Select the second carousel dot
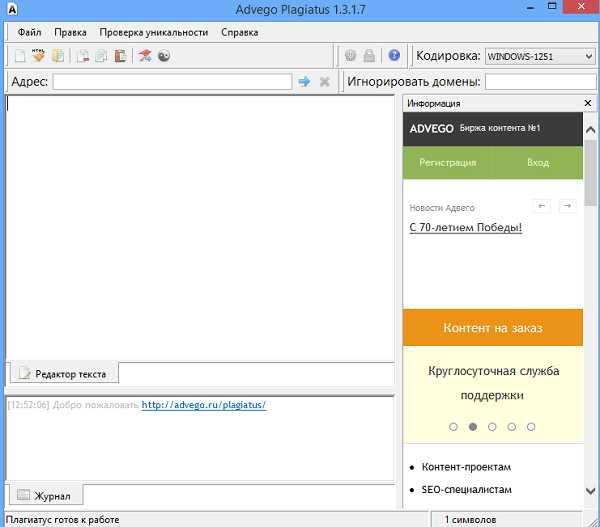This screenshot has width=600, height=527. pos(473,427)
